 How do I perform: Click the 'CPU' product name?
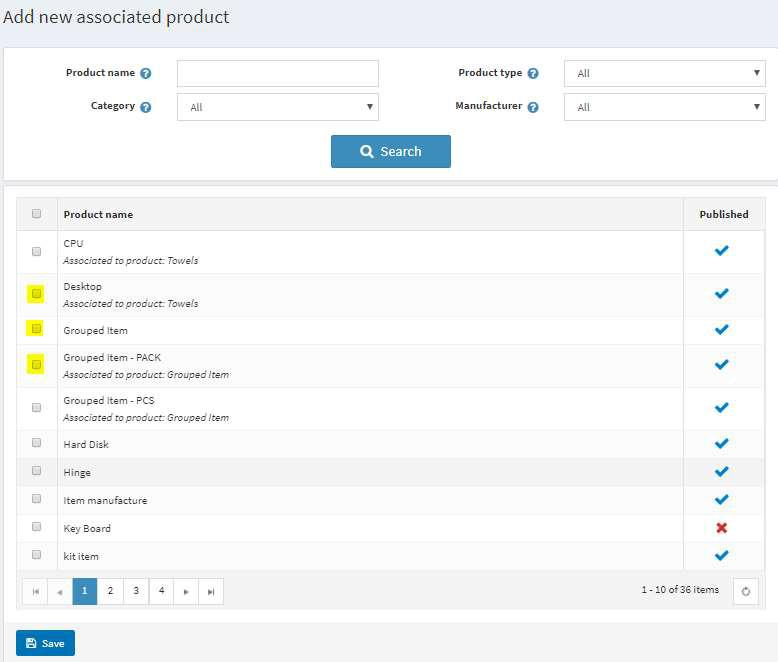pyautogui.click(x=73, y=243)
